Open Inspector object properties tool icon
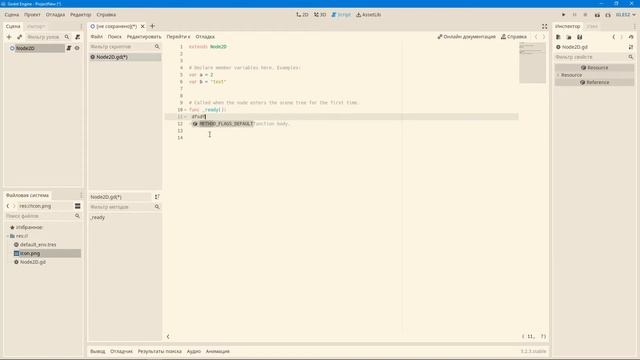Screen dimensions: 640x360 (631, 47)
